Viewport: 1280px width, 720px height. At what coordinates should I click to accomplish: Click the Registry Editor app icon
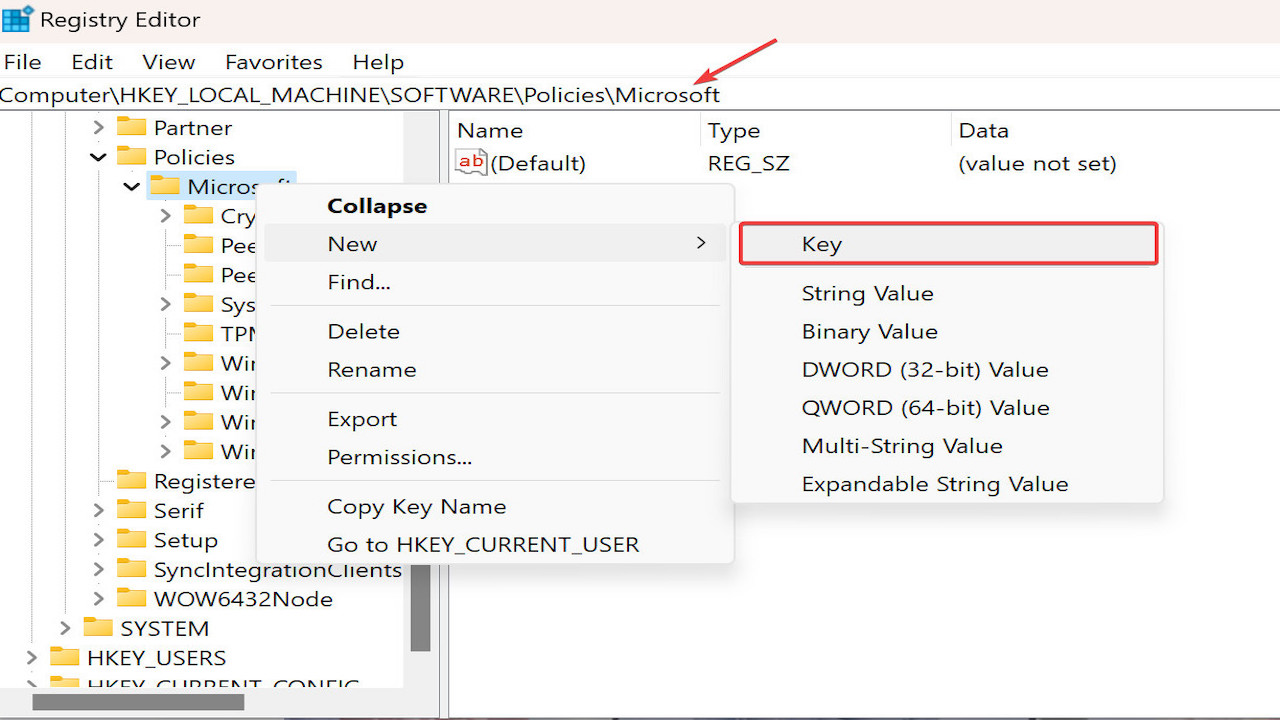tap(17, 19)
